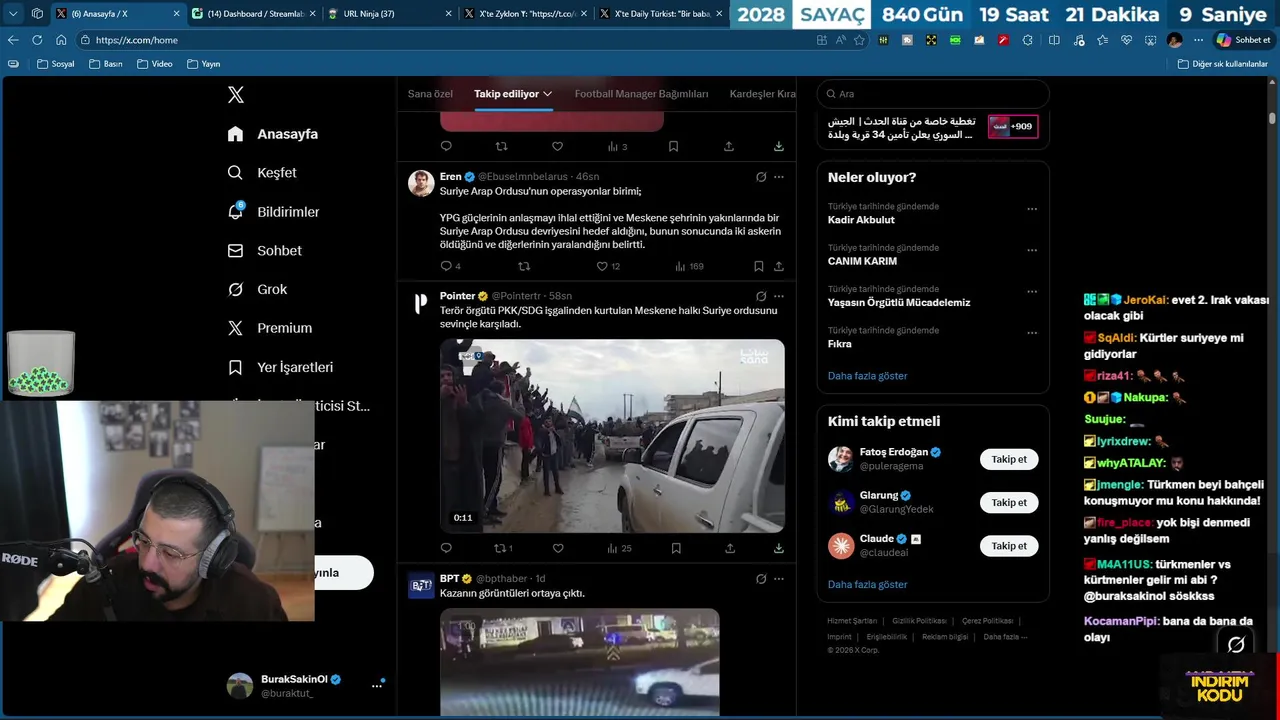Open more options on Pointer's tweet
This screenshot has height=720, width=1280.
(779, 296)
